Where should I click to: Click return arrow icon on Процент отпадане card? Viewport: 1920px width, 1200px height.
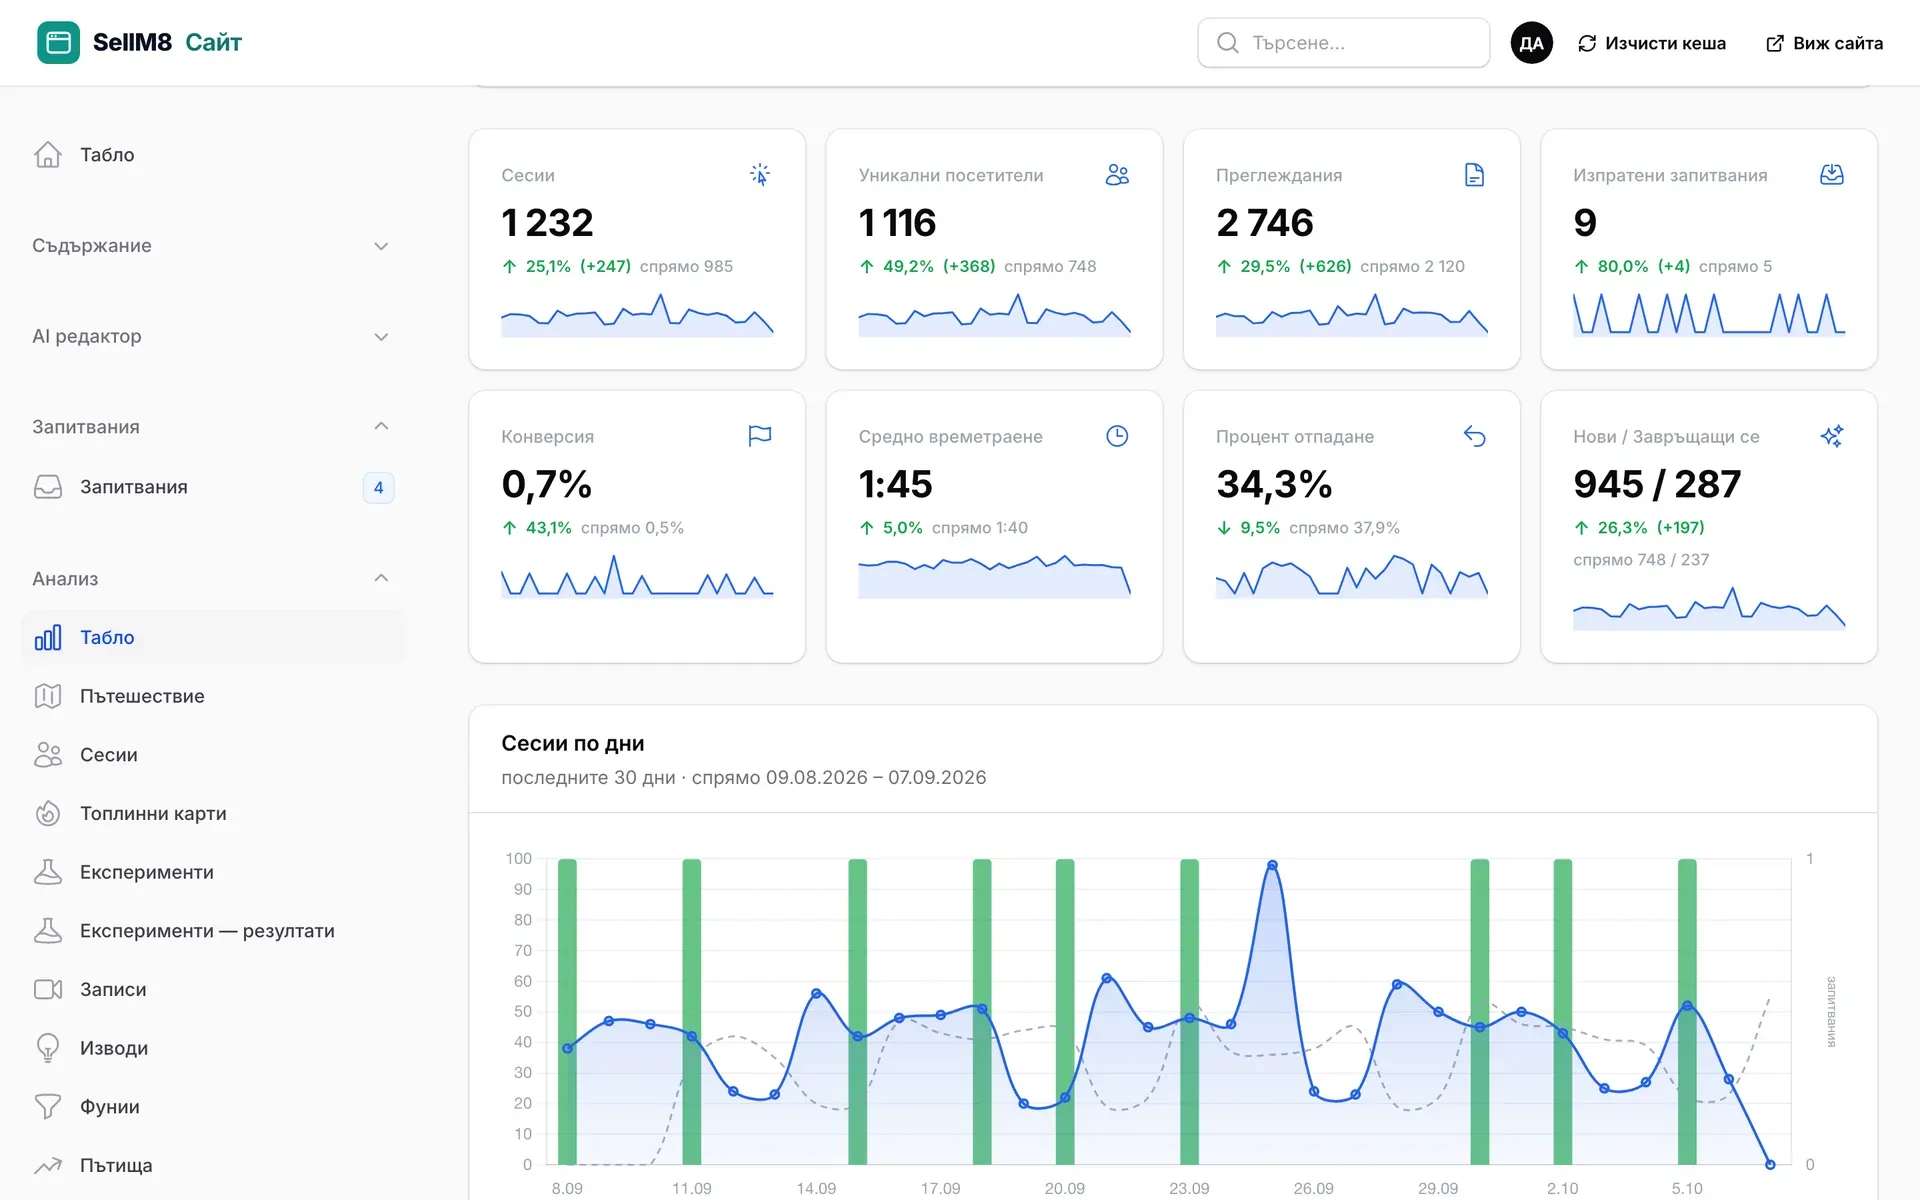point(1474,436)
